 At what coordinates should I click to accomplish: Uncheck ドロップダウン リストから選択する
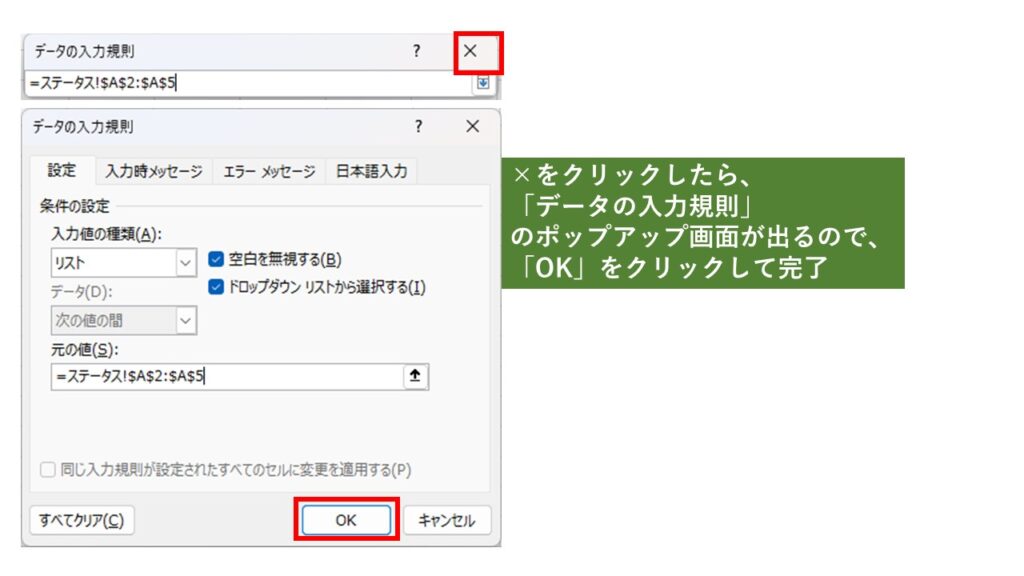[215, 287]
